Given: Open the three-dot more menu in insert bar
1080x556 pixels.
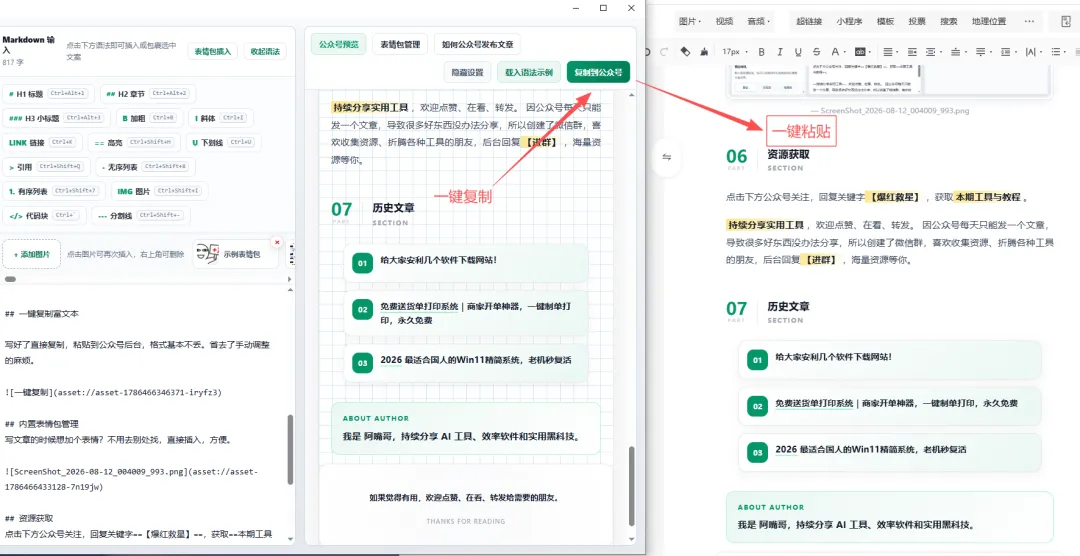Looking at the screenshot, I should click(x=1029, y=21).
